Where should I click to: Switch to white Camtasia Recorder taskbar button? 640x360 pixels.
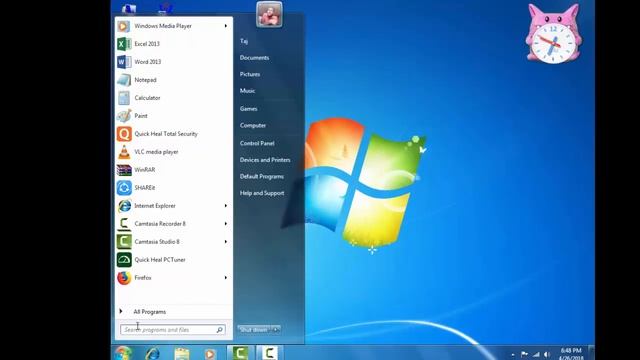coord(269,353)
